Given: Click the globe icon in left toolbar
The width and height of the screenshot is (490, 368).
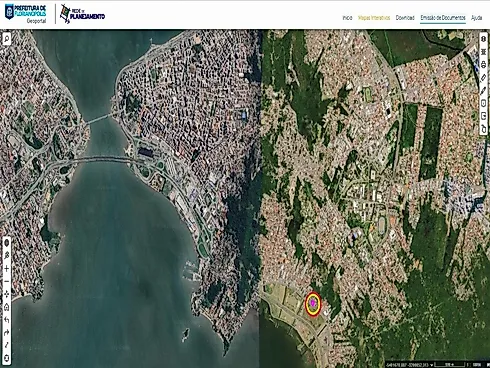Looking at the screenshot, I should [x=6, y=243].
